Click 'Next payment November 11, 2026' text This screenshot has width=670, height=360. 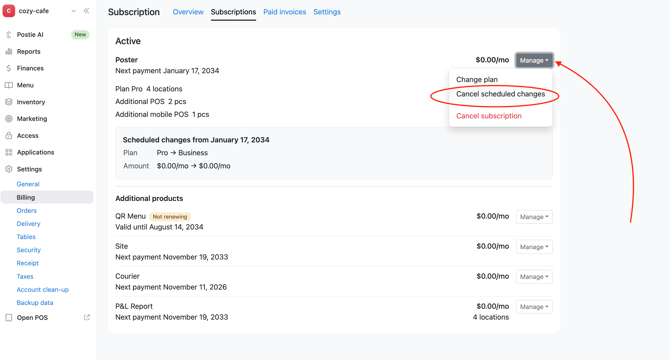pos(171,287)
